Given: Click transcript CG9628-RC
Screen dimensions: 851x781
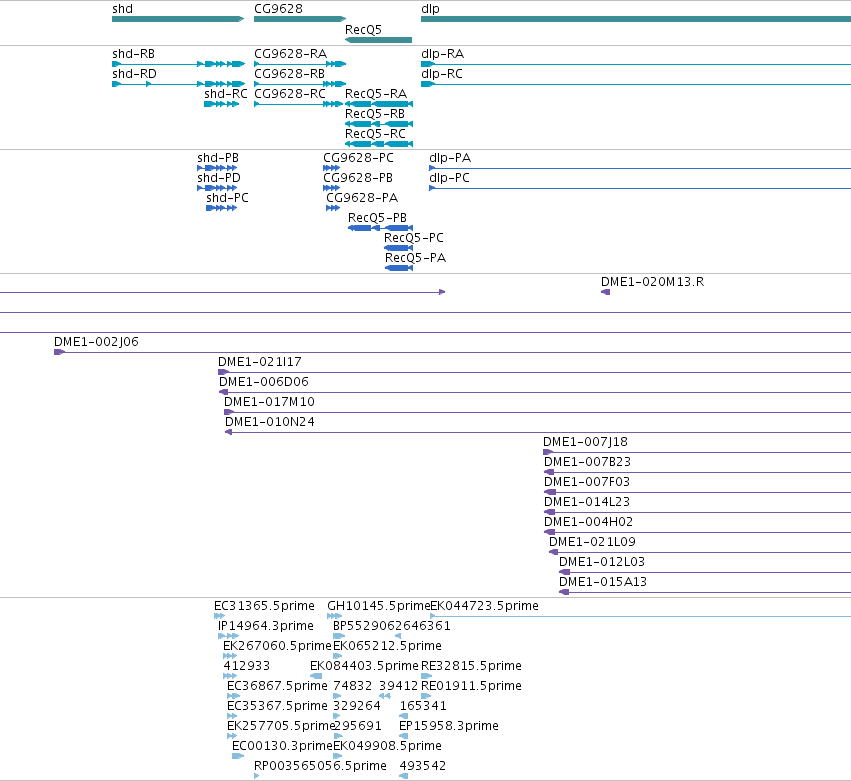Looking at the screenshot, I should (290, 94).
